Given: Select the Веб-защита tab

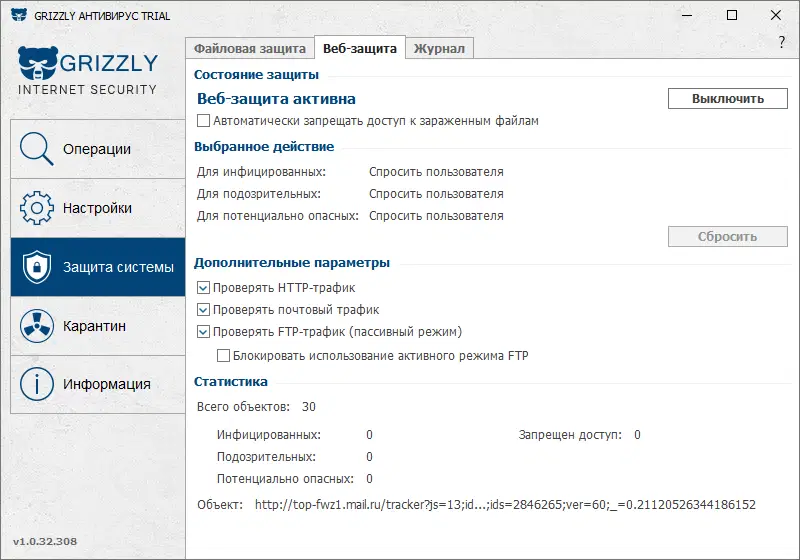Looking at the screenshot, I should tap(360, 48).
